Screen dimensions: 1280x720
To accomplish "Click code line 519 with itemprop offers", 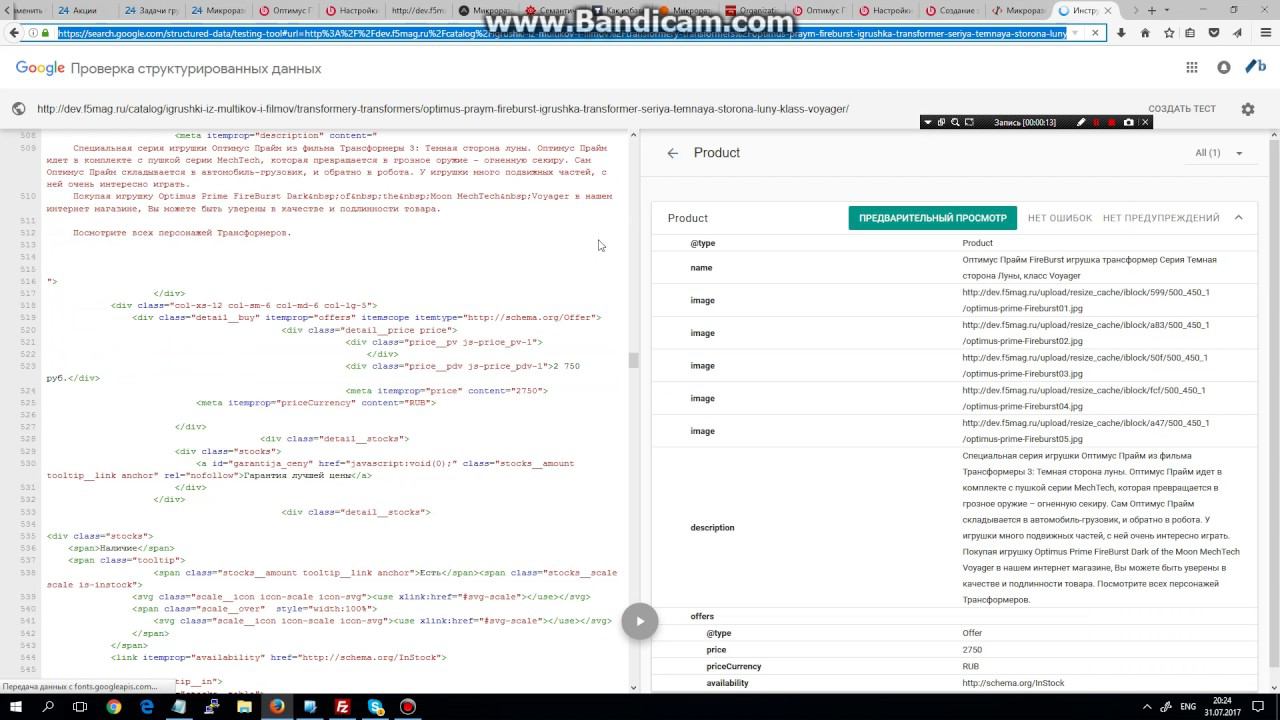I will coord(366,317).
